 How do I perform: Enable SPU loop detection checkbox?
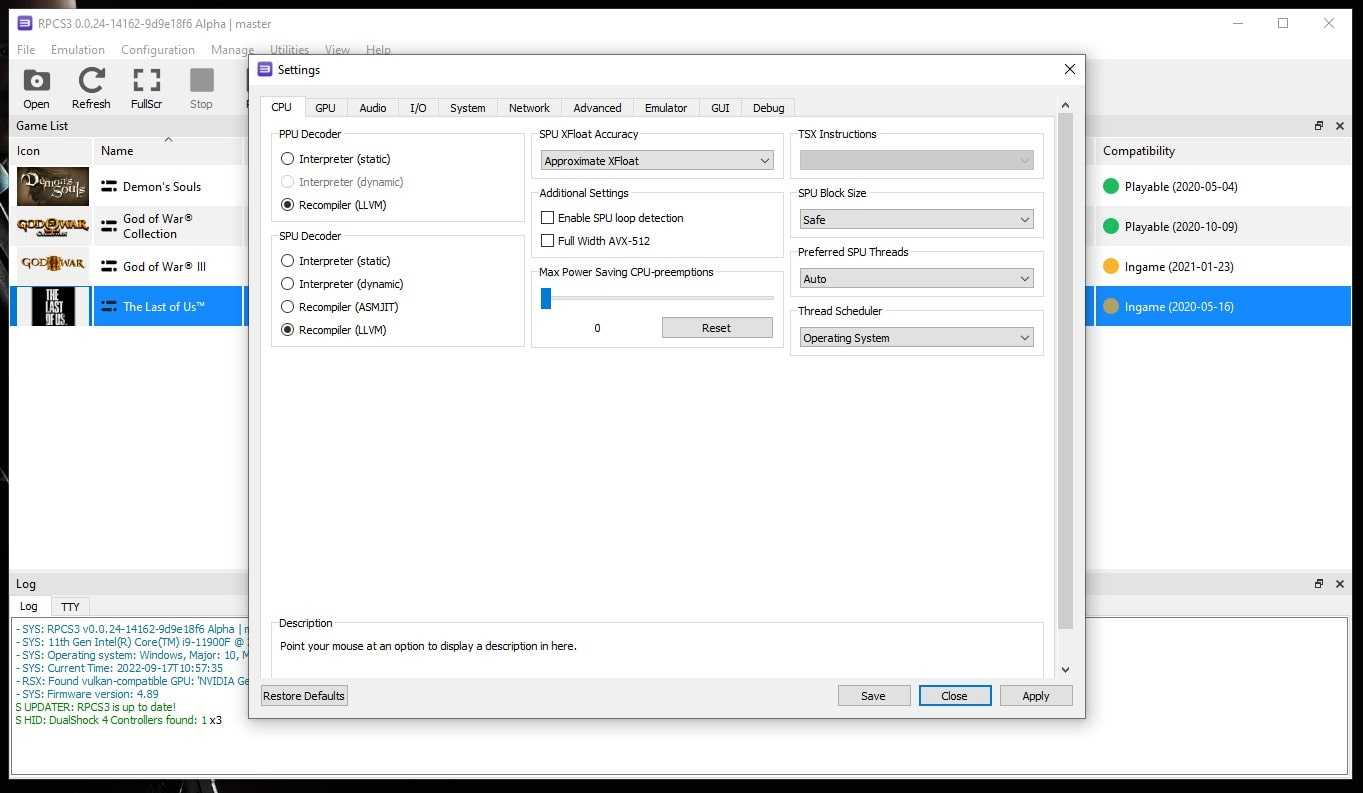coord(547,218)
